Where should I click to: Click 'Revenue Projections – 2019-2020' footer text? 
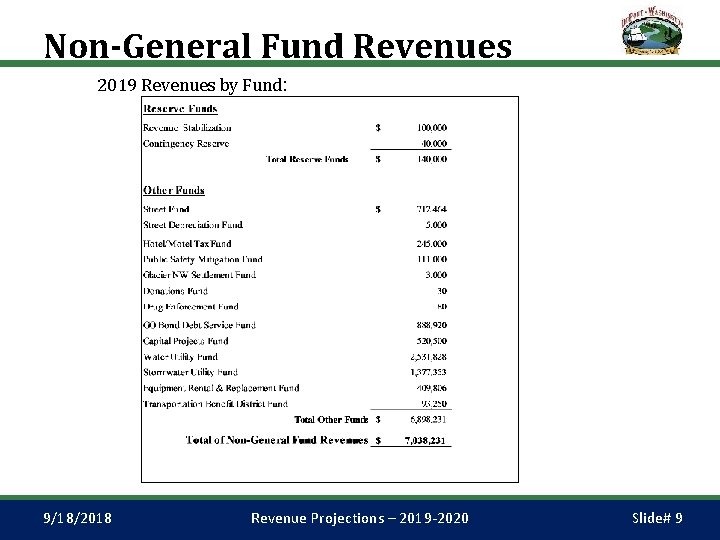[x=360, y=518]
